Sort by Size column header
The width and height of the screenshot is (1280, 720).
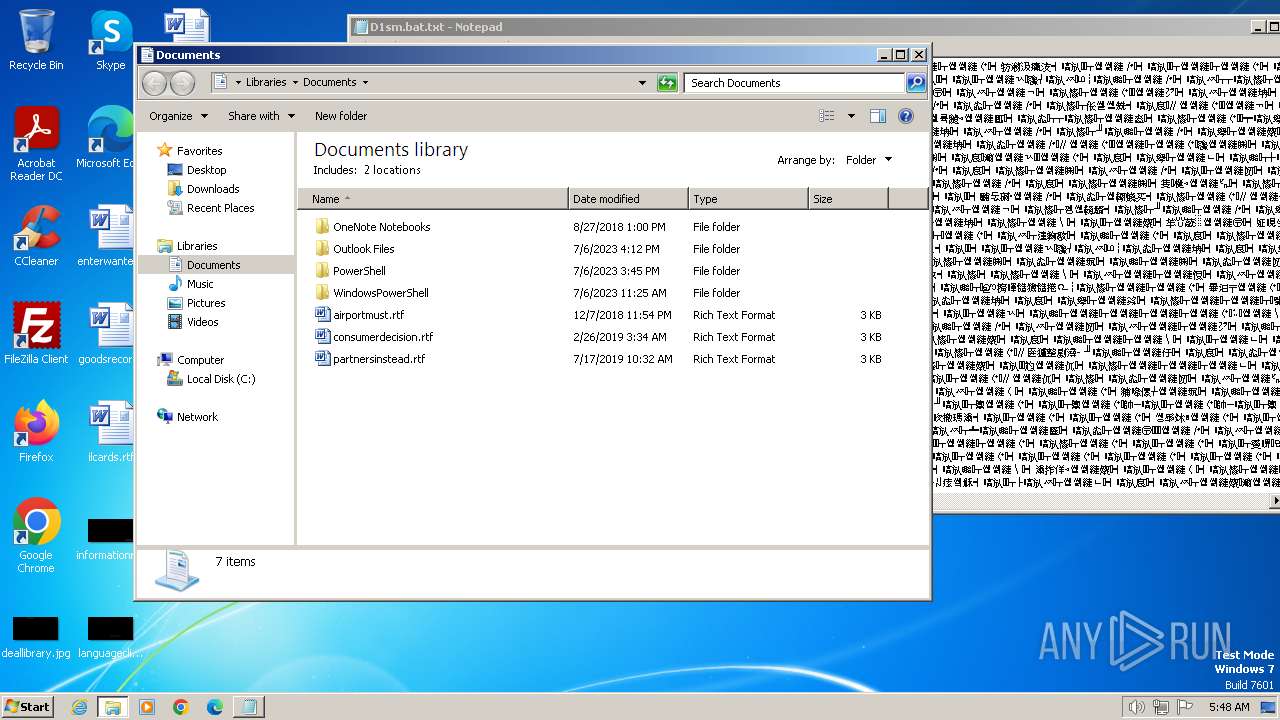point(848,199)
